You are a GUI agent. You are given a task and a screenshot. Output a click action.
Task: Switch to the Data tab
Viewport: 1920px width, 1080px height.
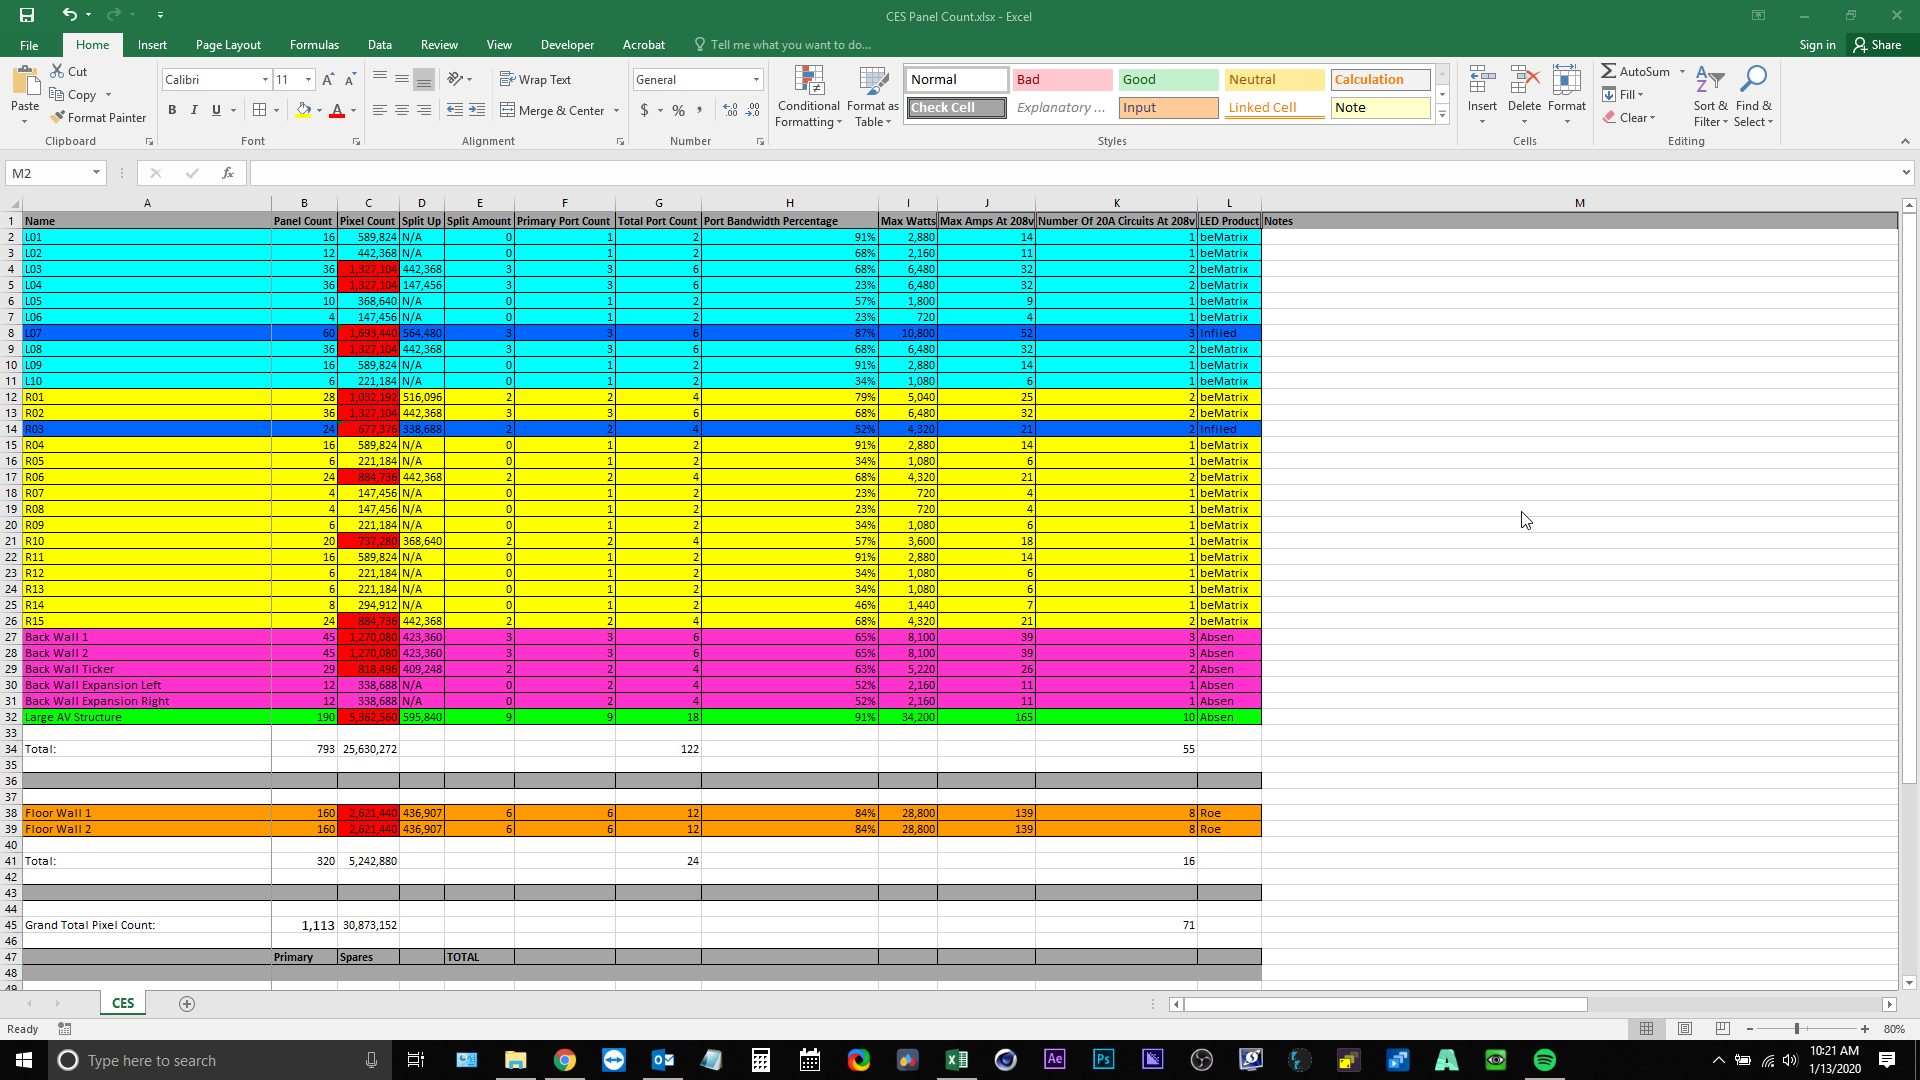pyautogui.click(x=379, y=45)
